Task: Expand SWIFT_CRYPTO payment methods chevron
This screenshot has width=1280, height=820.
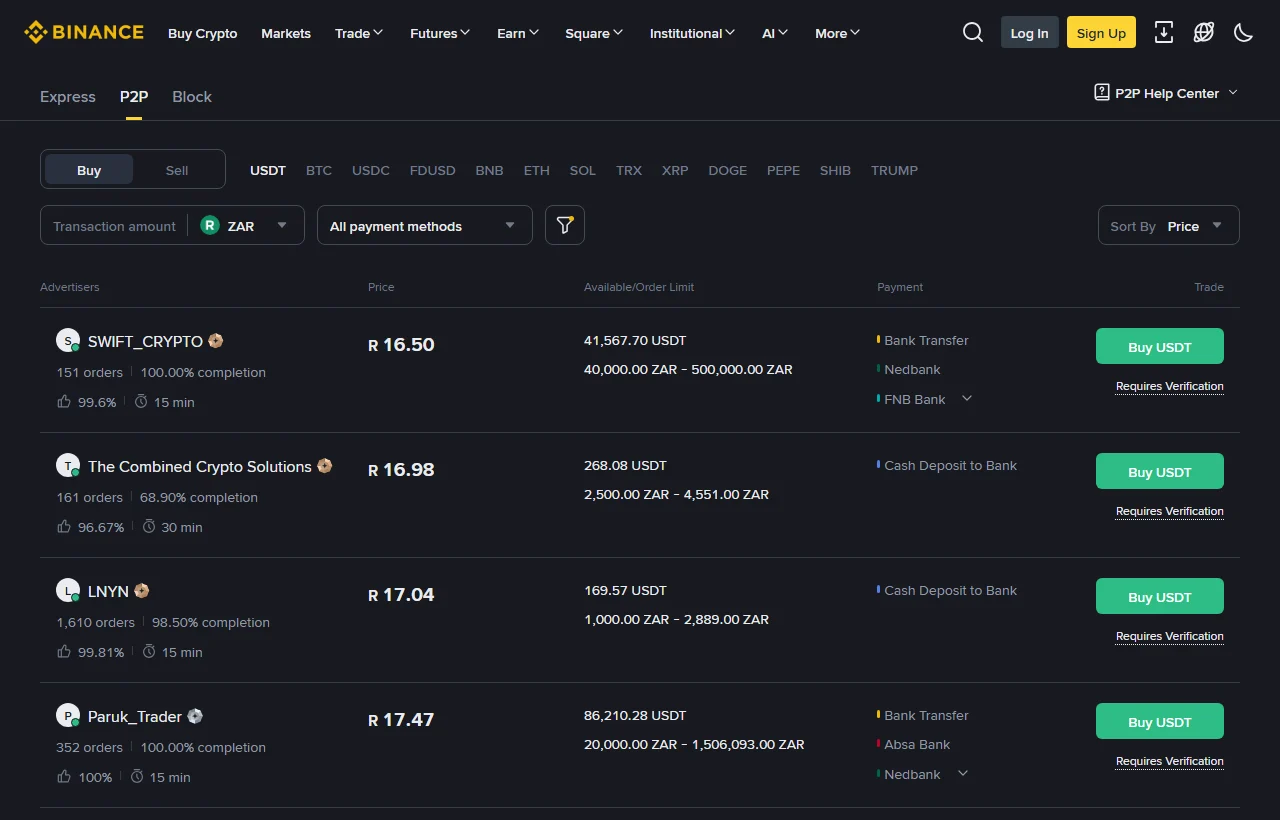Action: coord(966,398)
